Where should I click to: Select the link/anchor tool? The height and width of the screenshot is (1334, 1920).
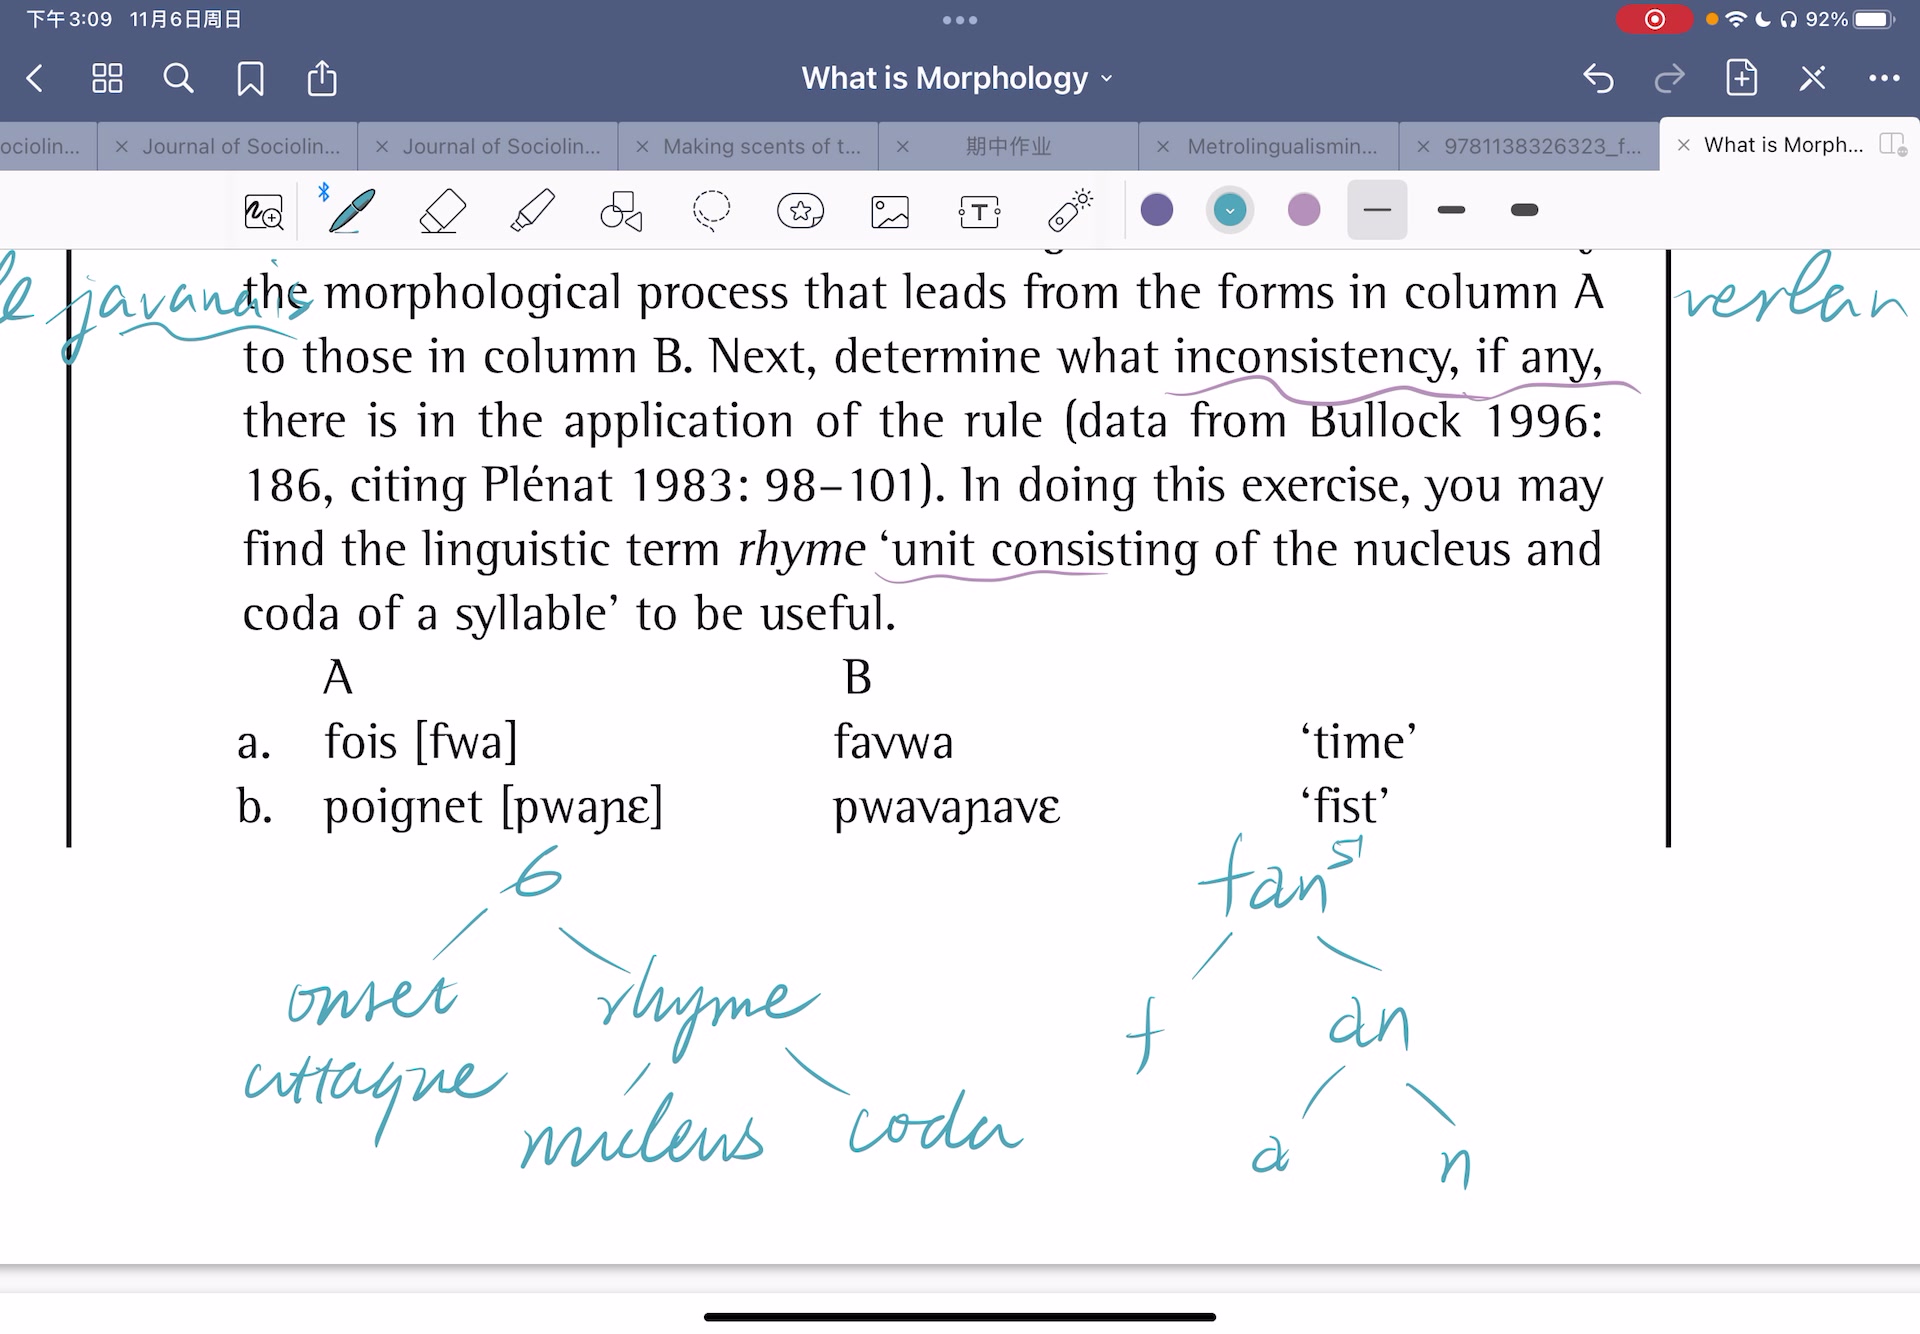(x=1067, y=209)
